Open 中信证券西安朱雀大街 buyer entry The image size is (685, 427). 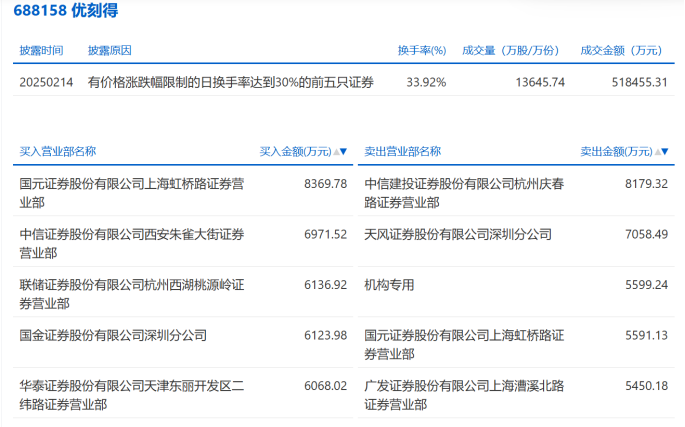point(131,242)
